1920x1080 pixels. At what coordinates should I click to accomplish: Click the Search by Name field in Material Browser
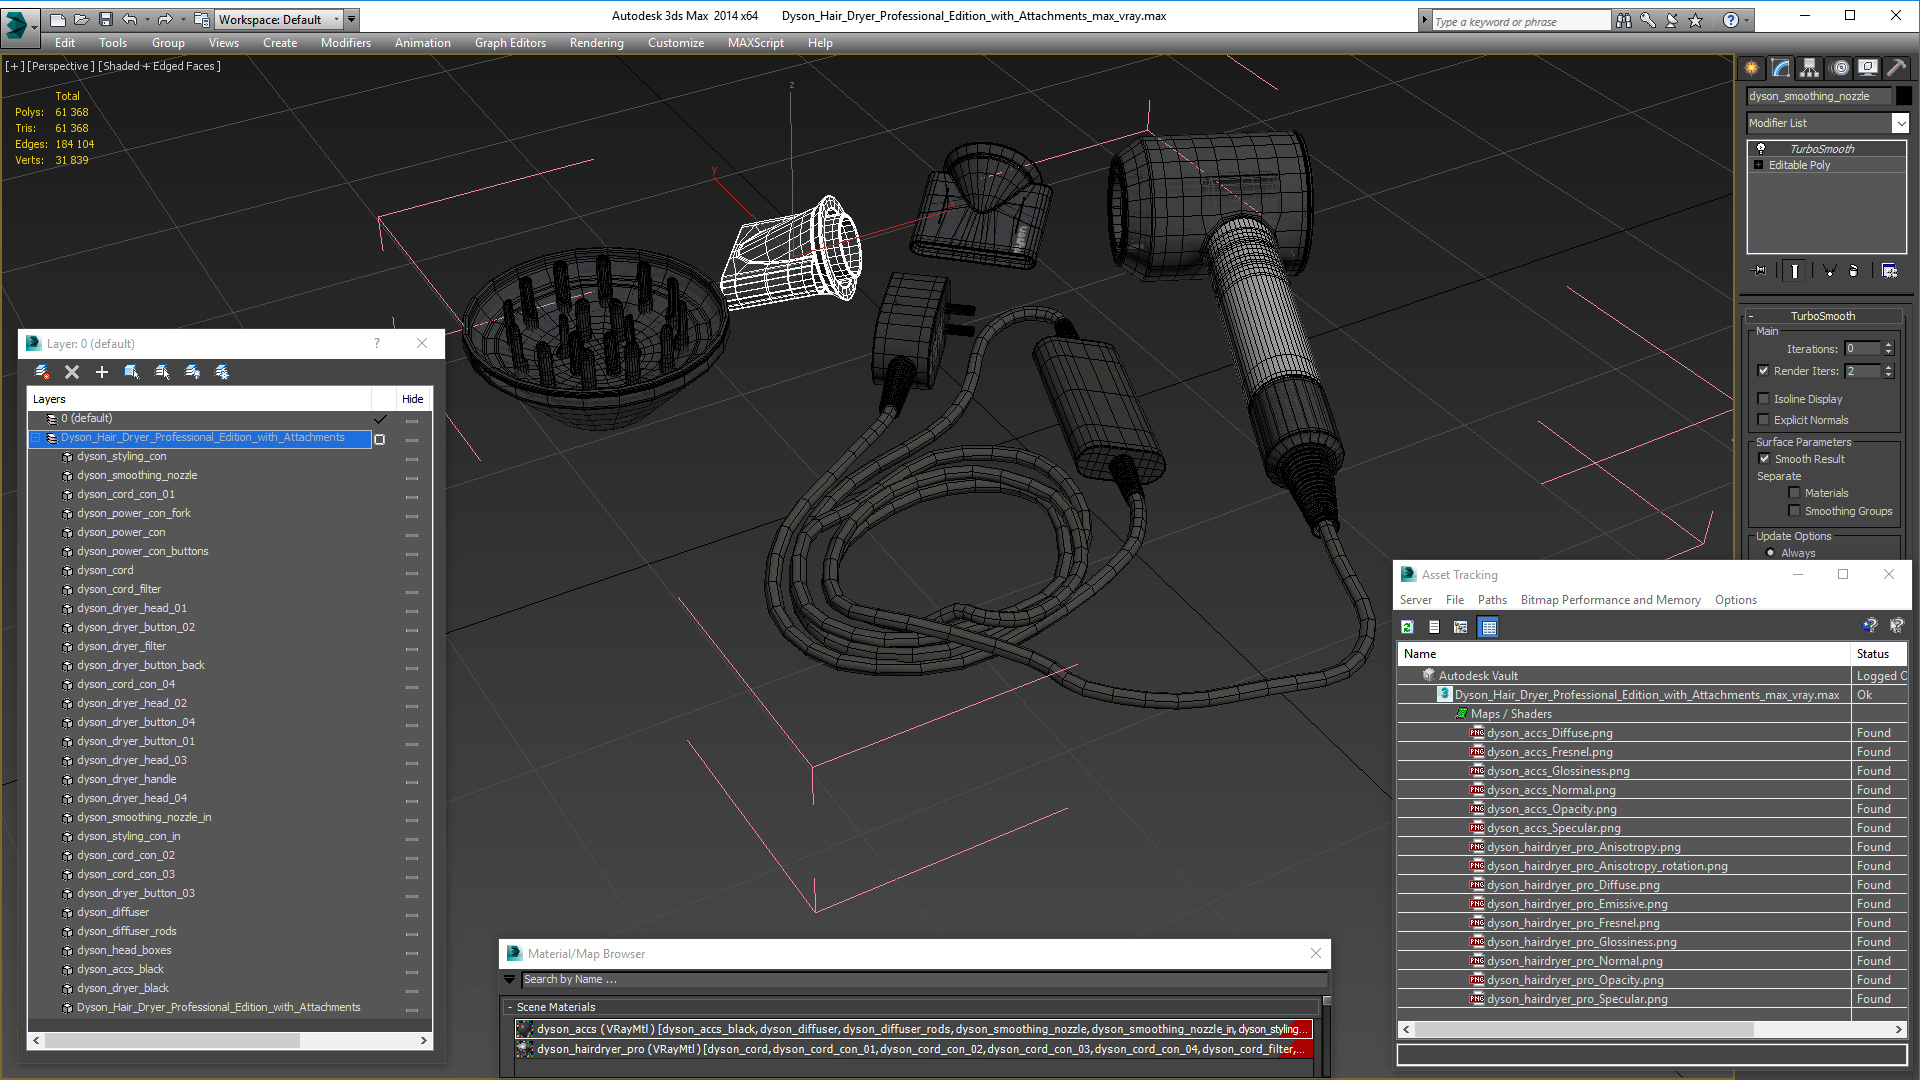pos(924,980)
